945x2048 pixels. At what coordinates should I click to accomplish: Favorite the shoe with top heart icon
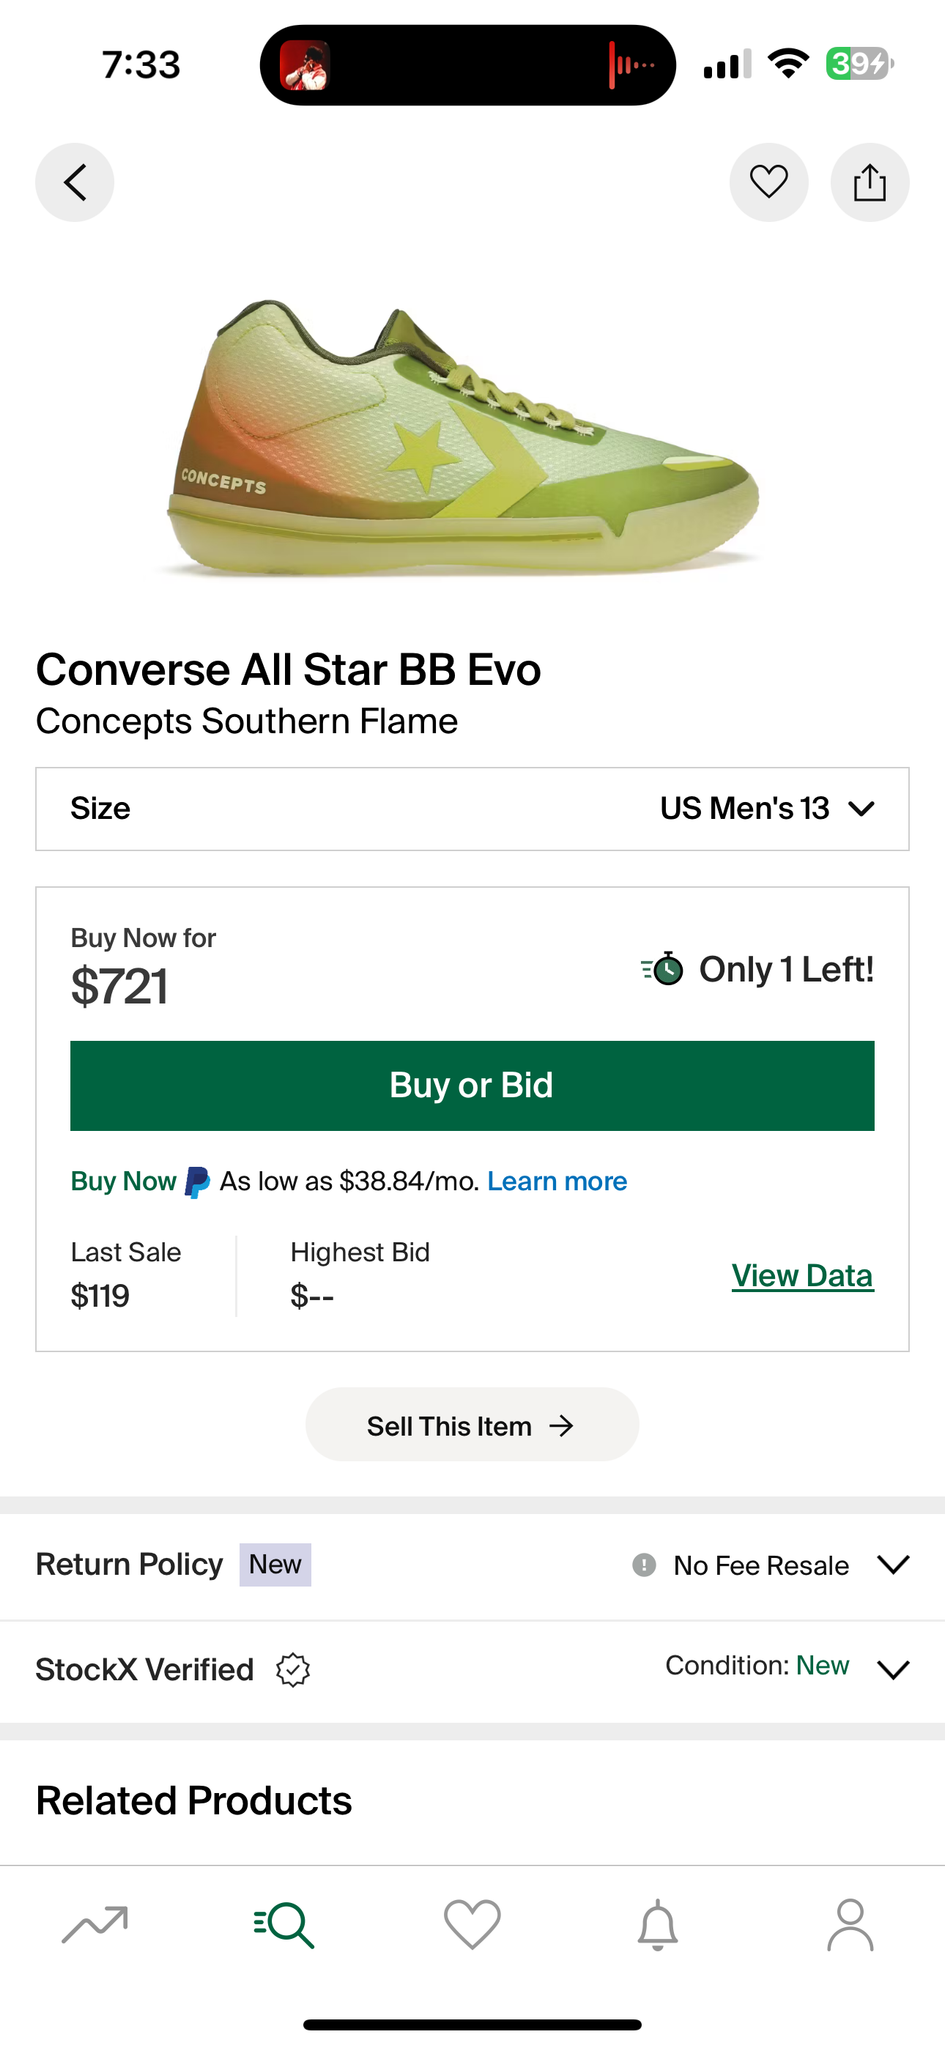768,183
